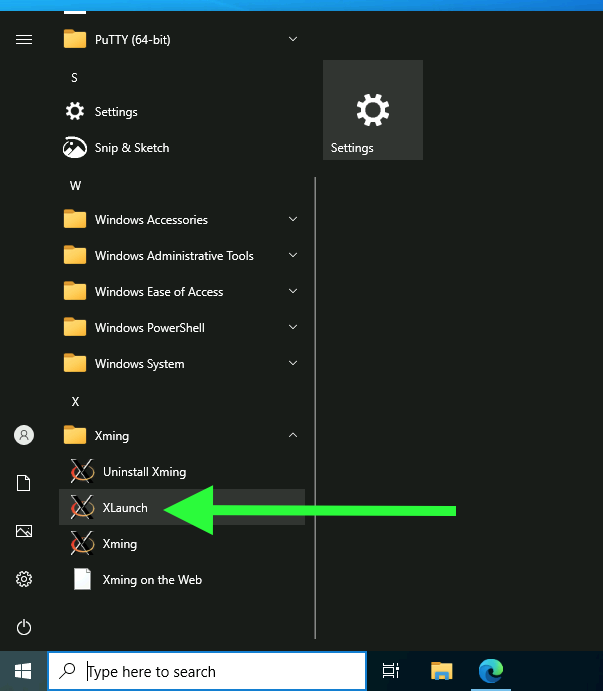Select the Windows Ease of Access label
The width and height of the screenshot is (603, 691).
coord(159,292)
